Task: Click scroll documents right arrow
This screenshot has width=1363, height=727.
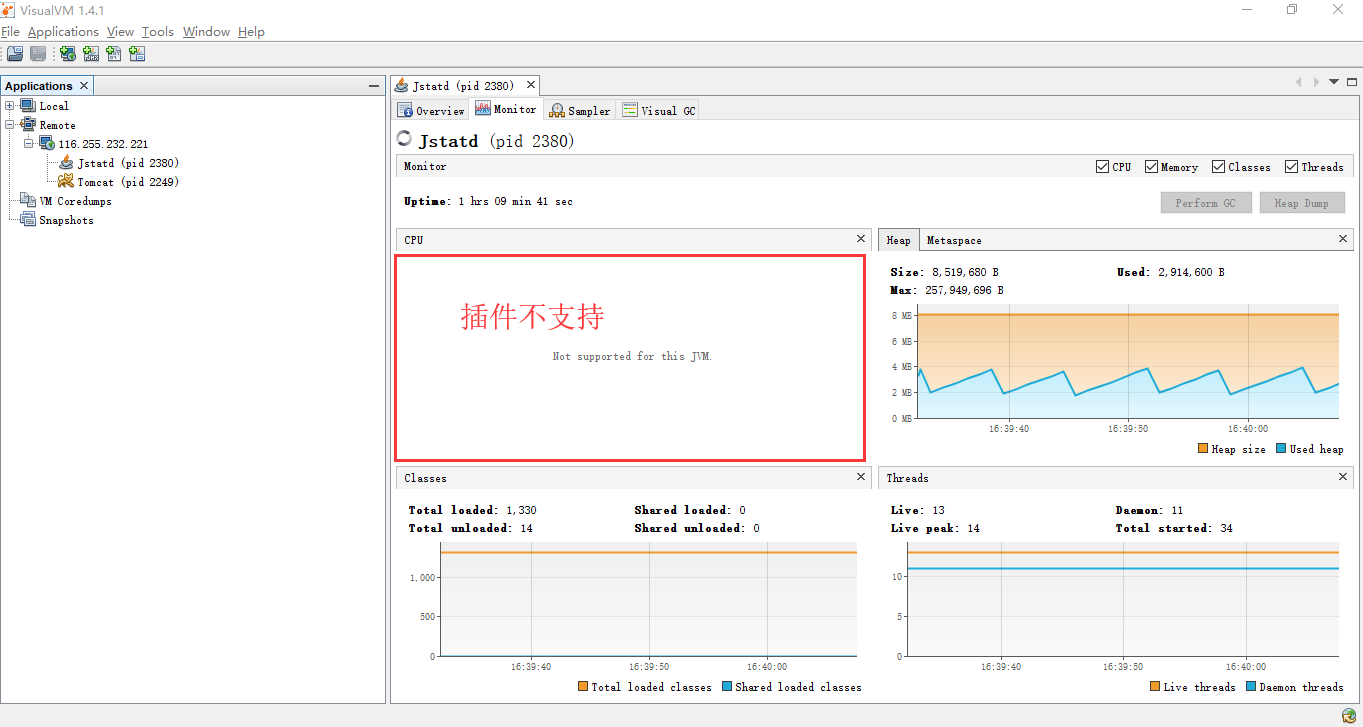Action: (x=1316, y=82)
